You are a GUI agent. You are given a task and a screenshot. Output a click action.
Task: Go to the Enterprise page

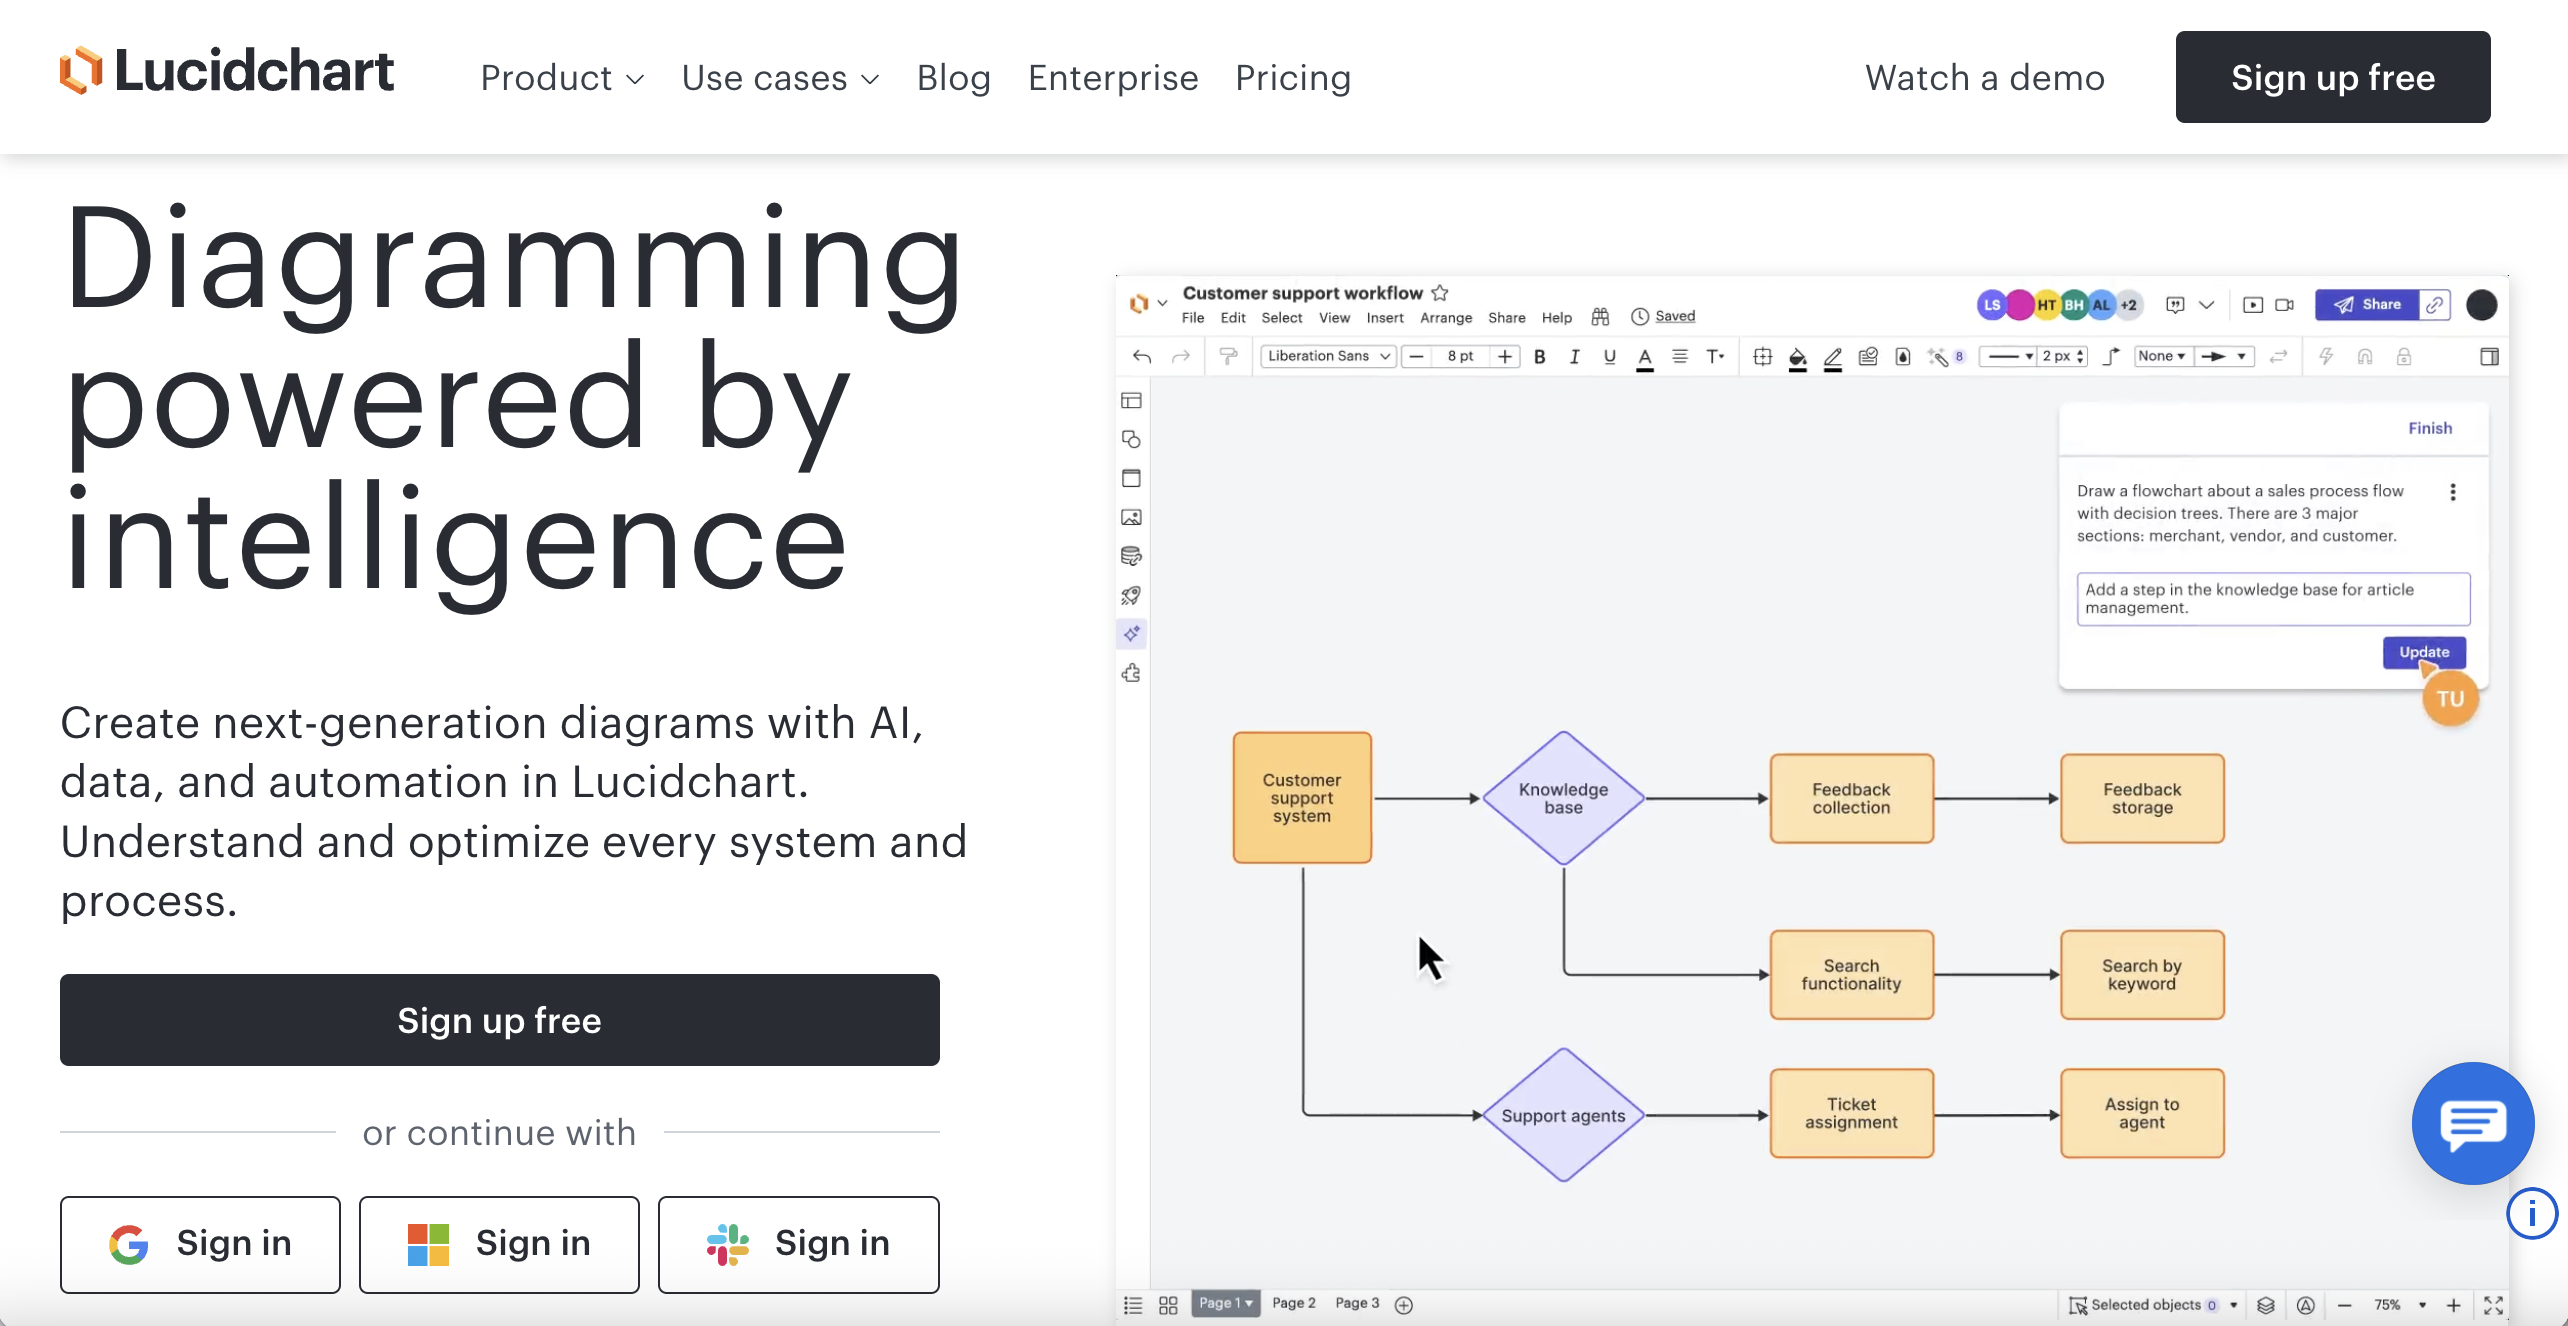coord(1113,78)
